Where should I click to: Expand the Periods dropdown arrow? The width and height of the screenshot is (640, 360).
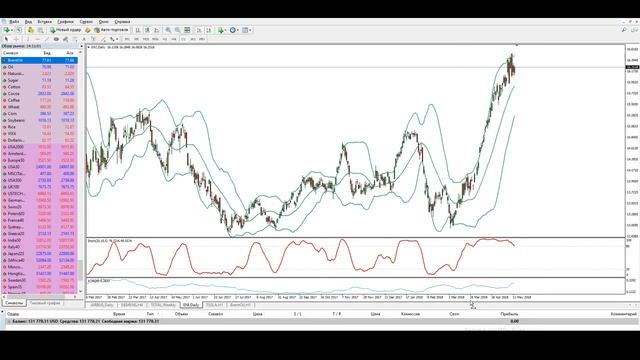(x=237, y=30)
